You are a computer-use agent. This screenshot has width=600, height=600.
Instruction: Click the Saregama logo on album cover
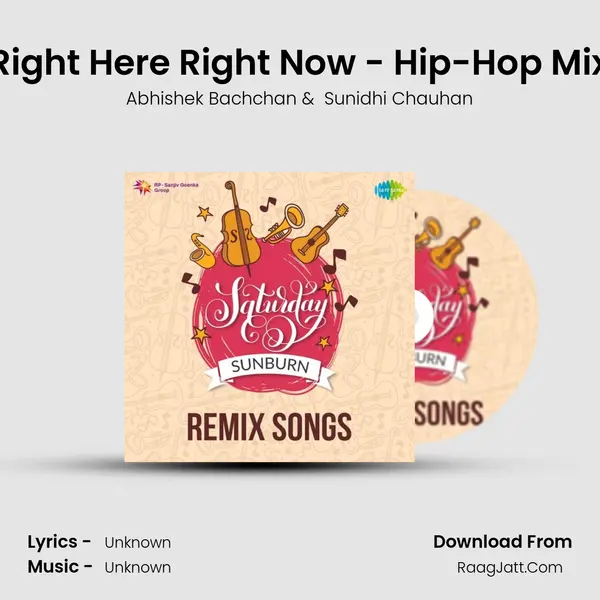tap(390, 190)
